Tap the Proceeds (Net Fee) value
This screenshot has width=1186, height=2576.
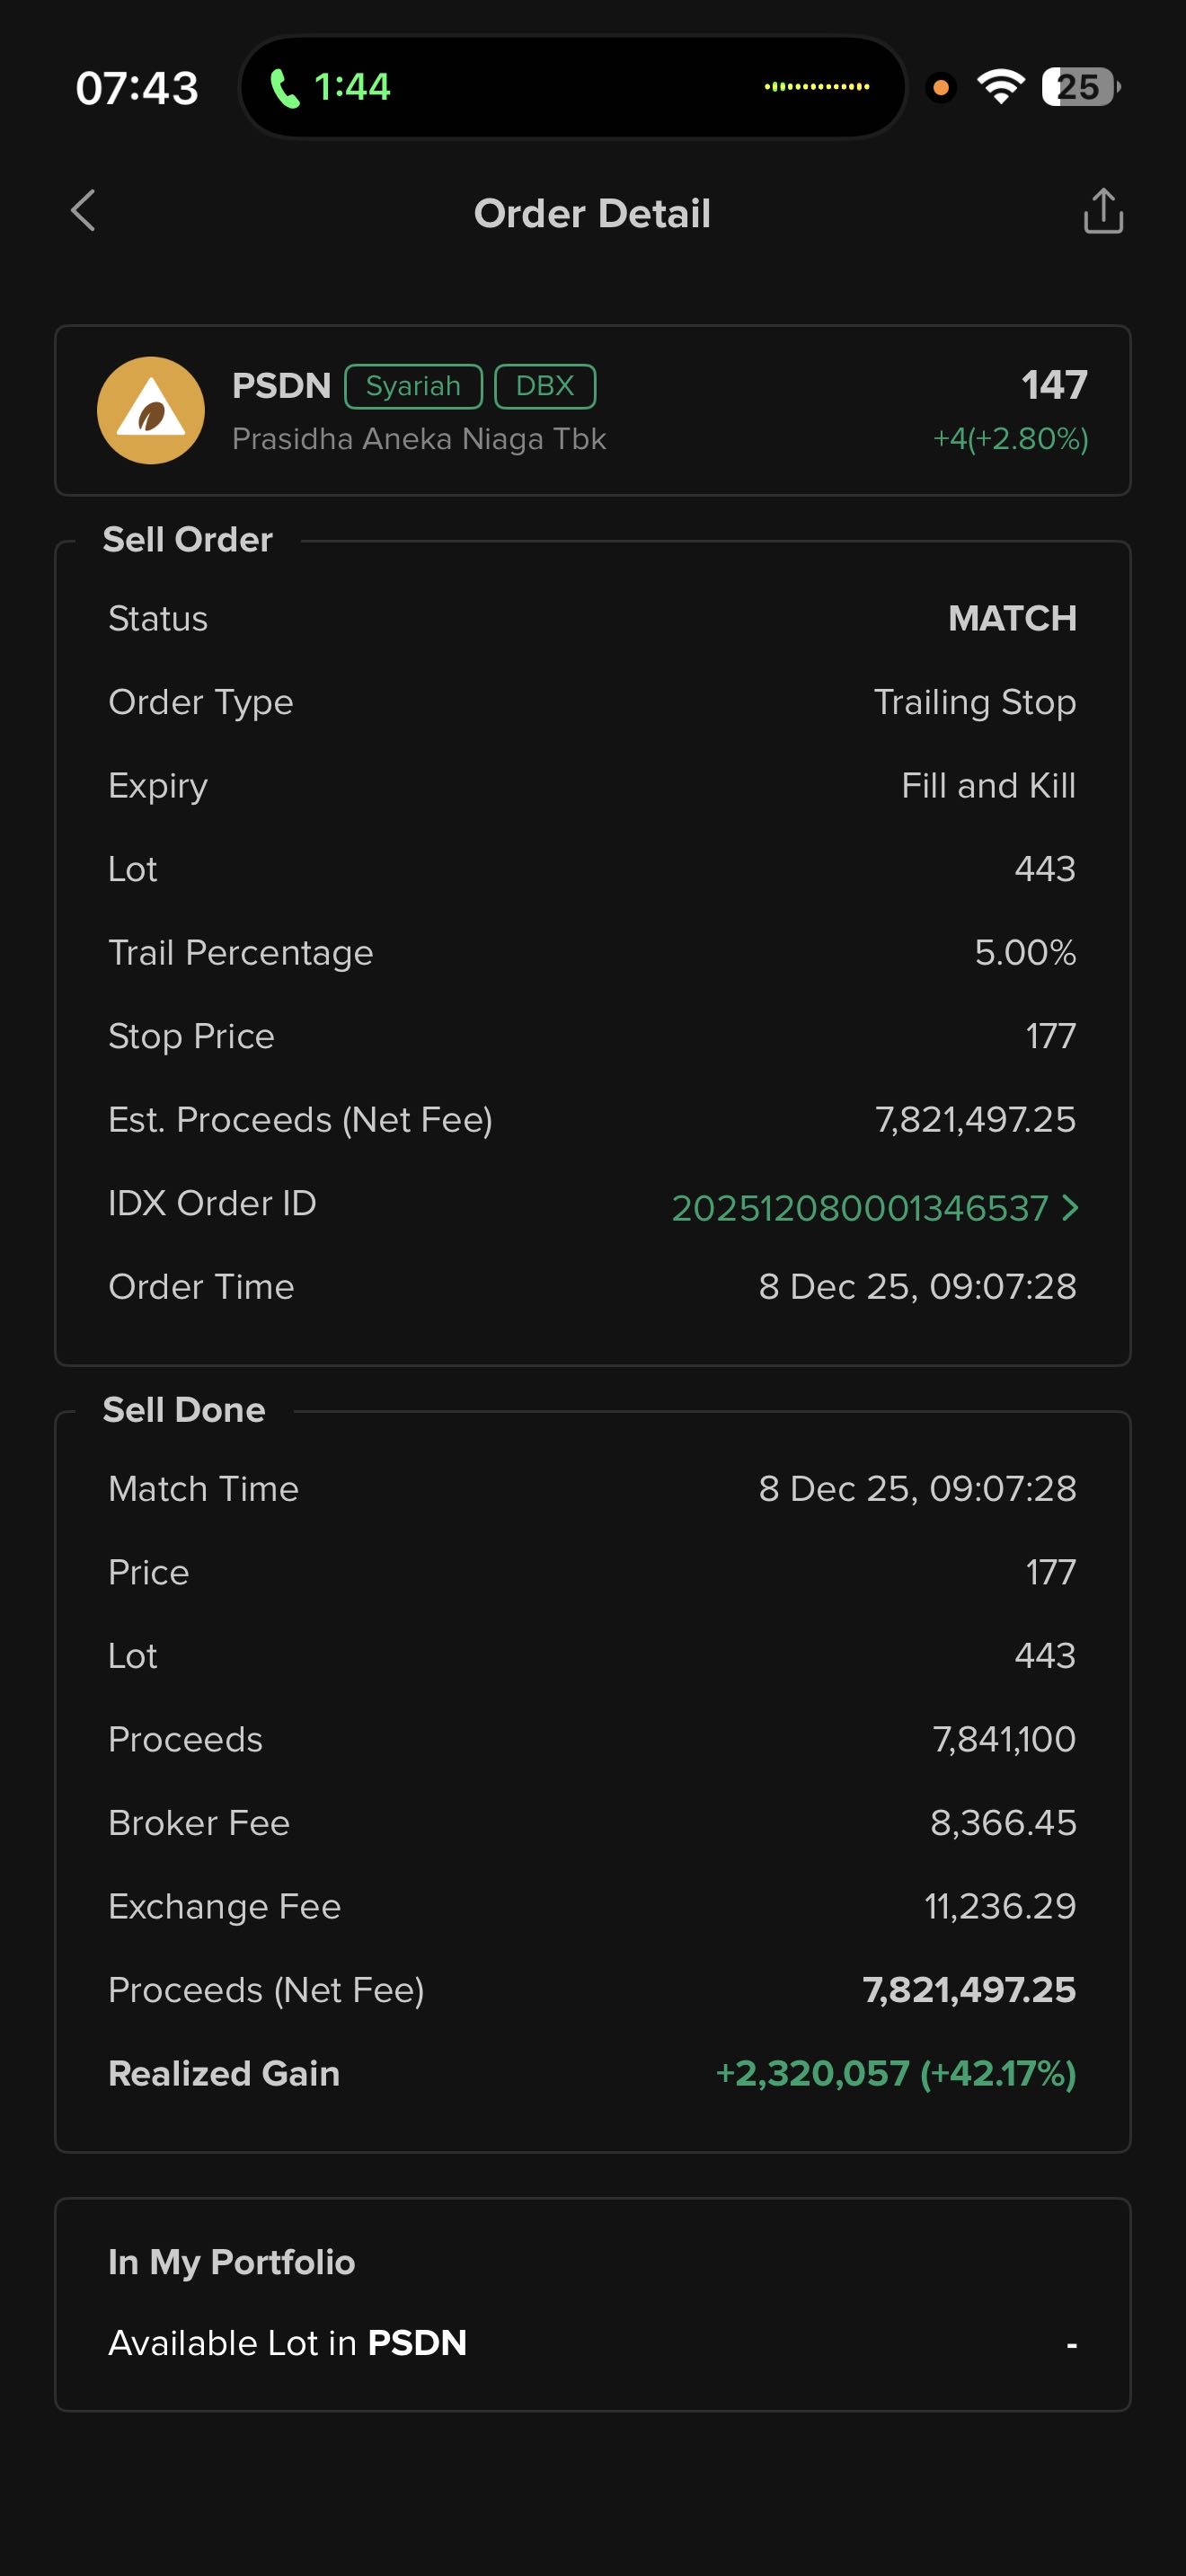pos(969,1990)
